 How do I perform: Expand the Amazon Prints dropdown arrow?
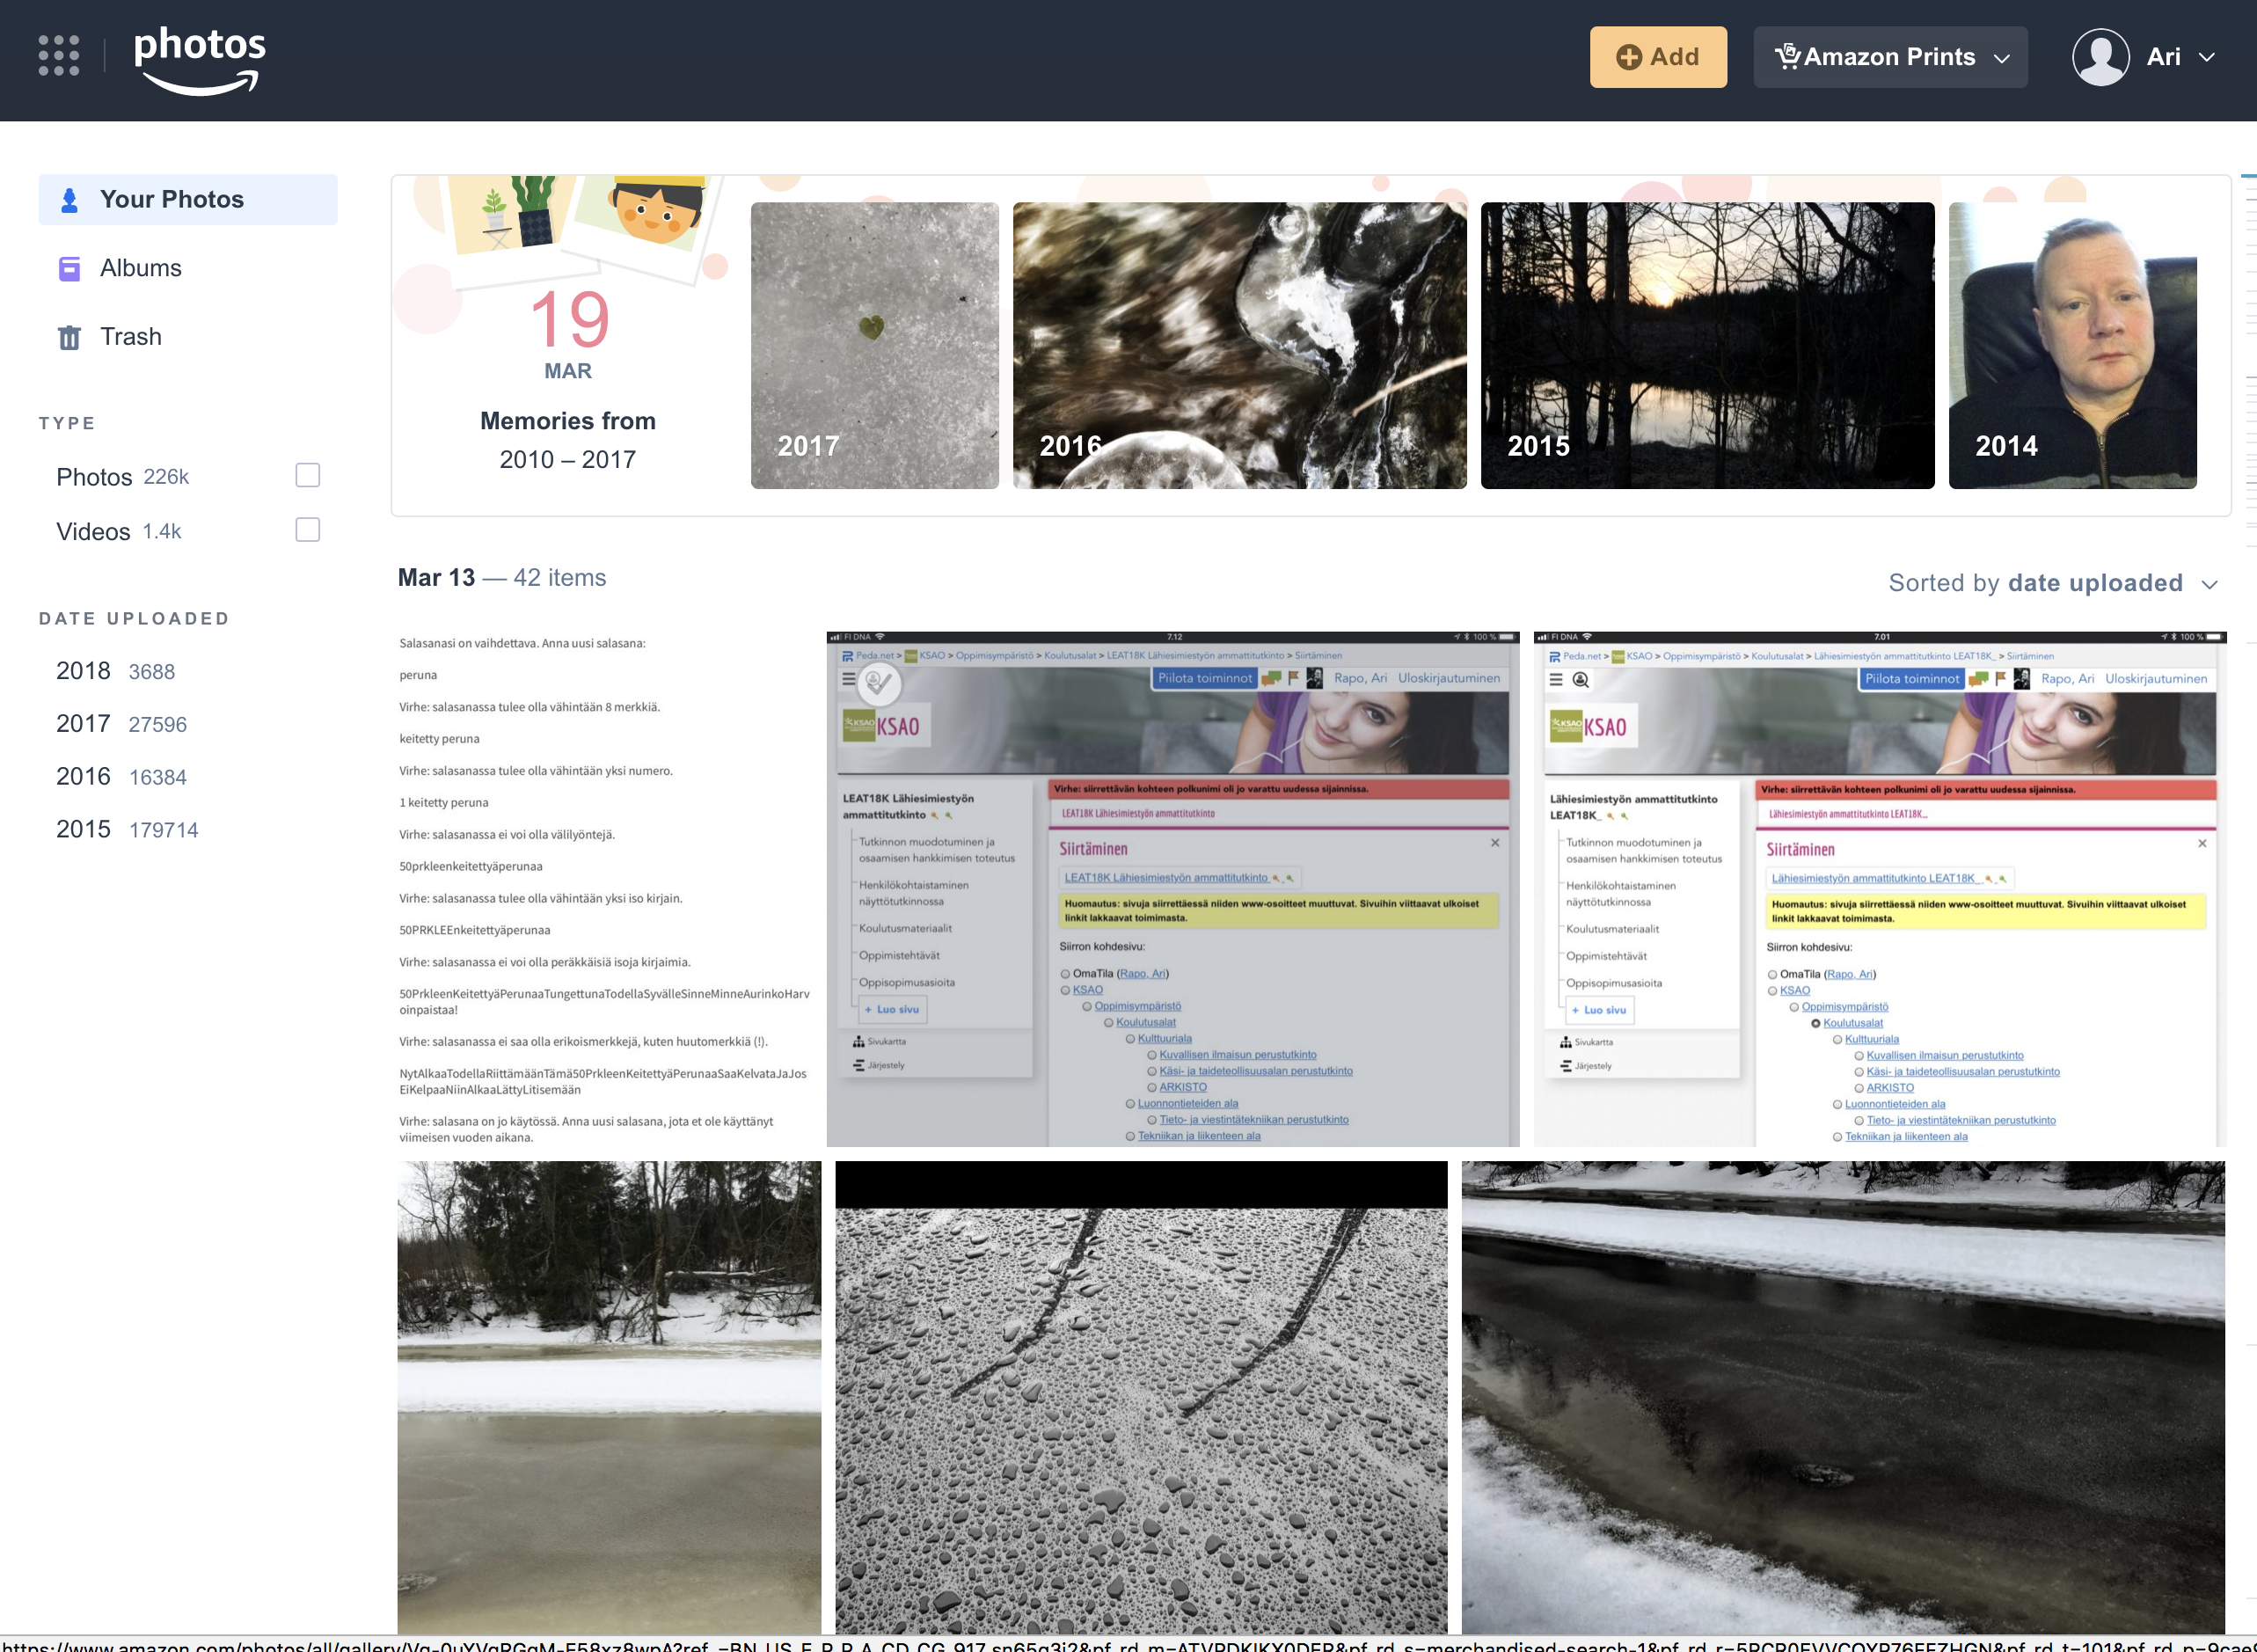(x=2002, y=58)
